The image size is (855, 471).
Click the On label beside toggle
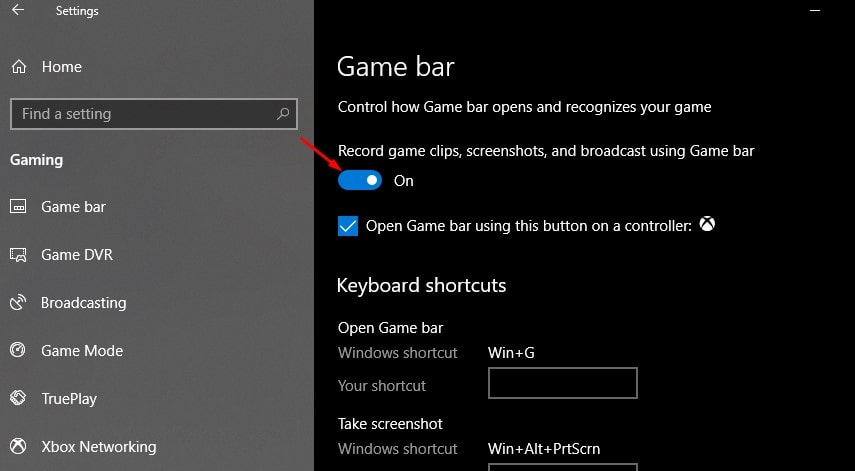[x=404, y=181]
